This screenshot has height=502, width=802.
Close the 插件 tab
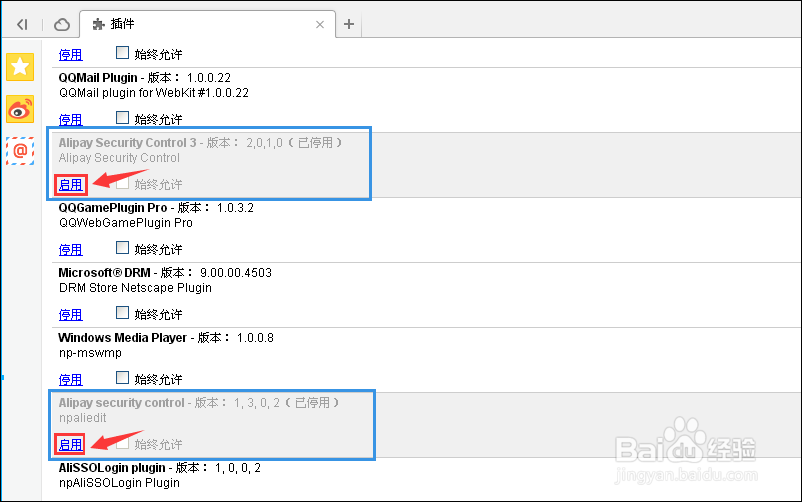point(320,24)
